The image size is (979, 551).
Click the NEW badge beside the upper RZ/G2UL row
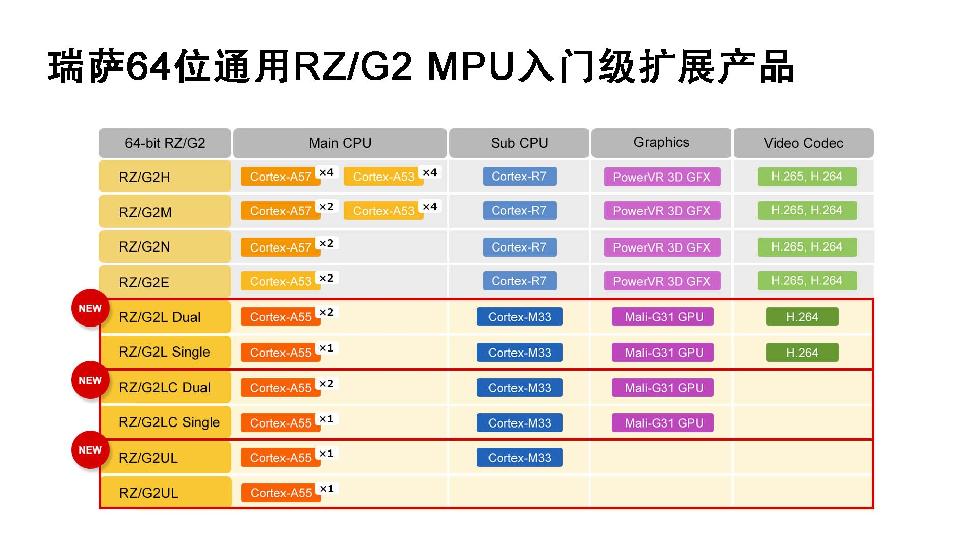pos(90,451)
